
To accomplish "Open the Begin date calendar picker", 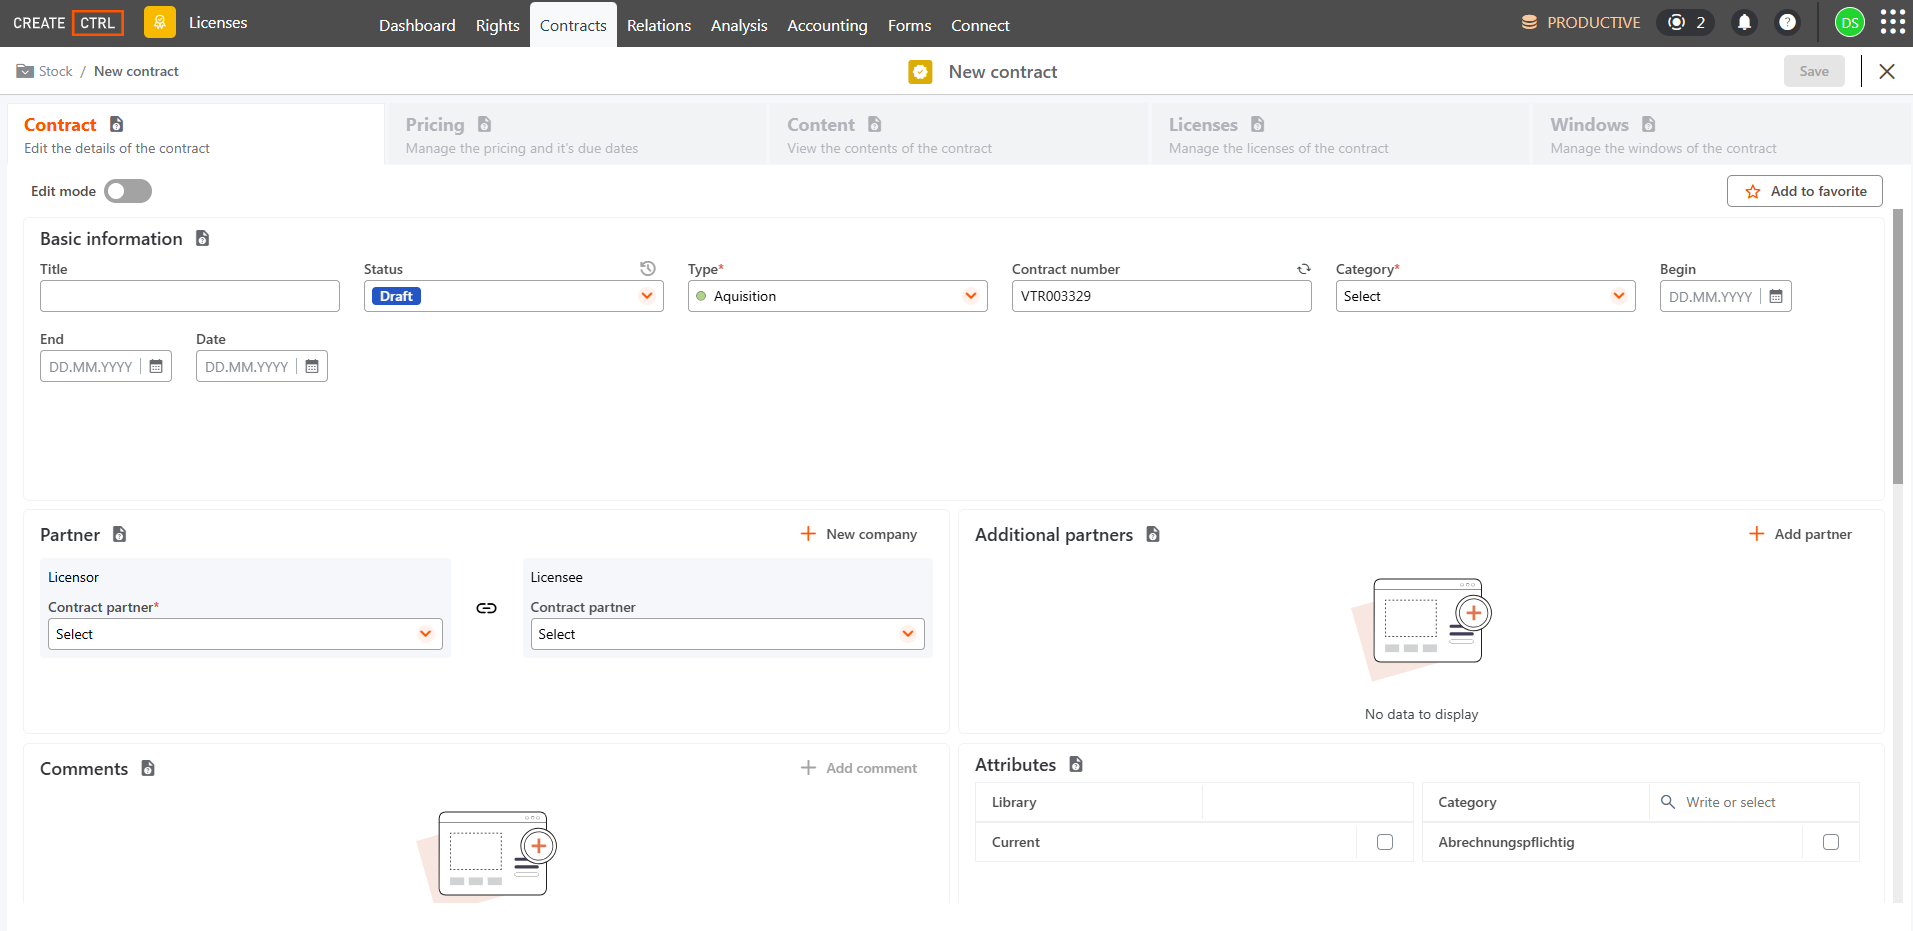I will 1776,297.
